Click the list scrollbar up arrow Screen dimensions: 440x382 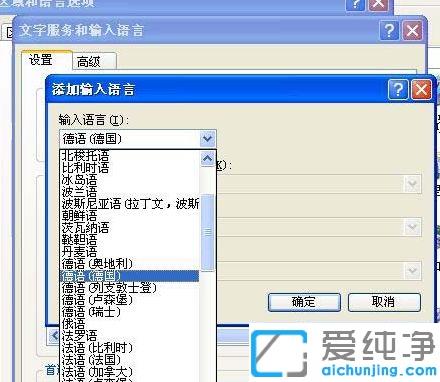208,159
